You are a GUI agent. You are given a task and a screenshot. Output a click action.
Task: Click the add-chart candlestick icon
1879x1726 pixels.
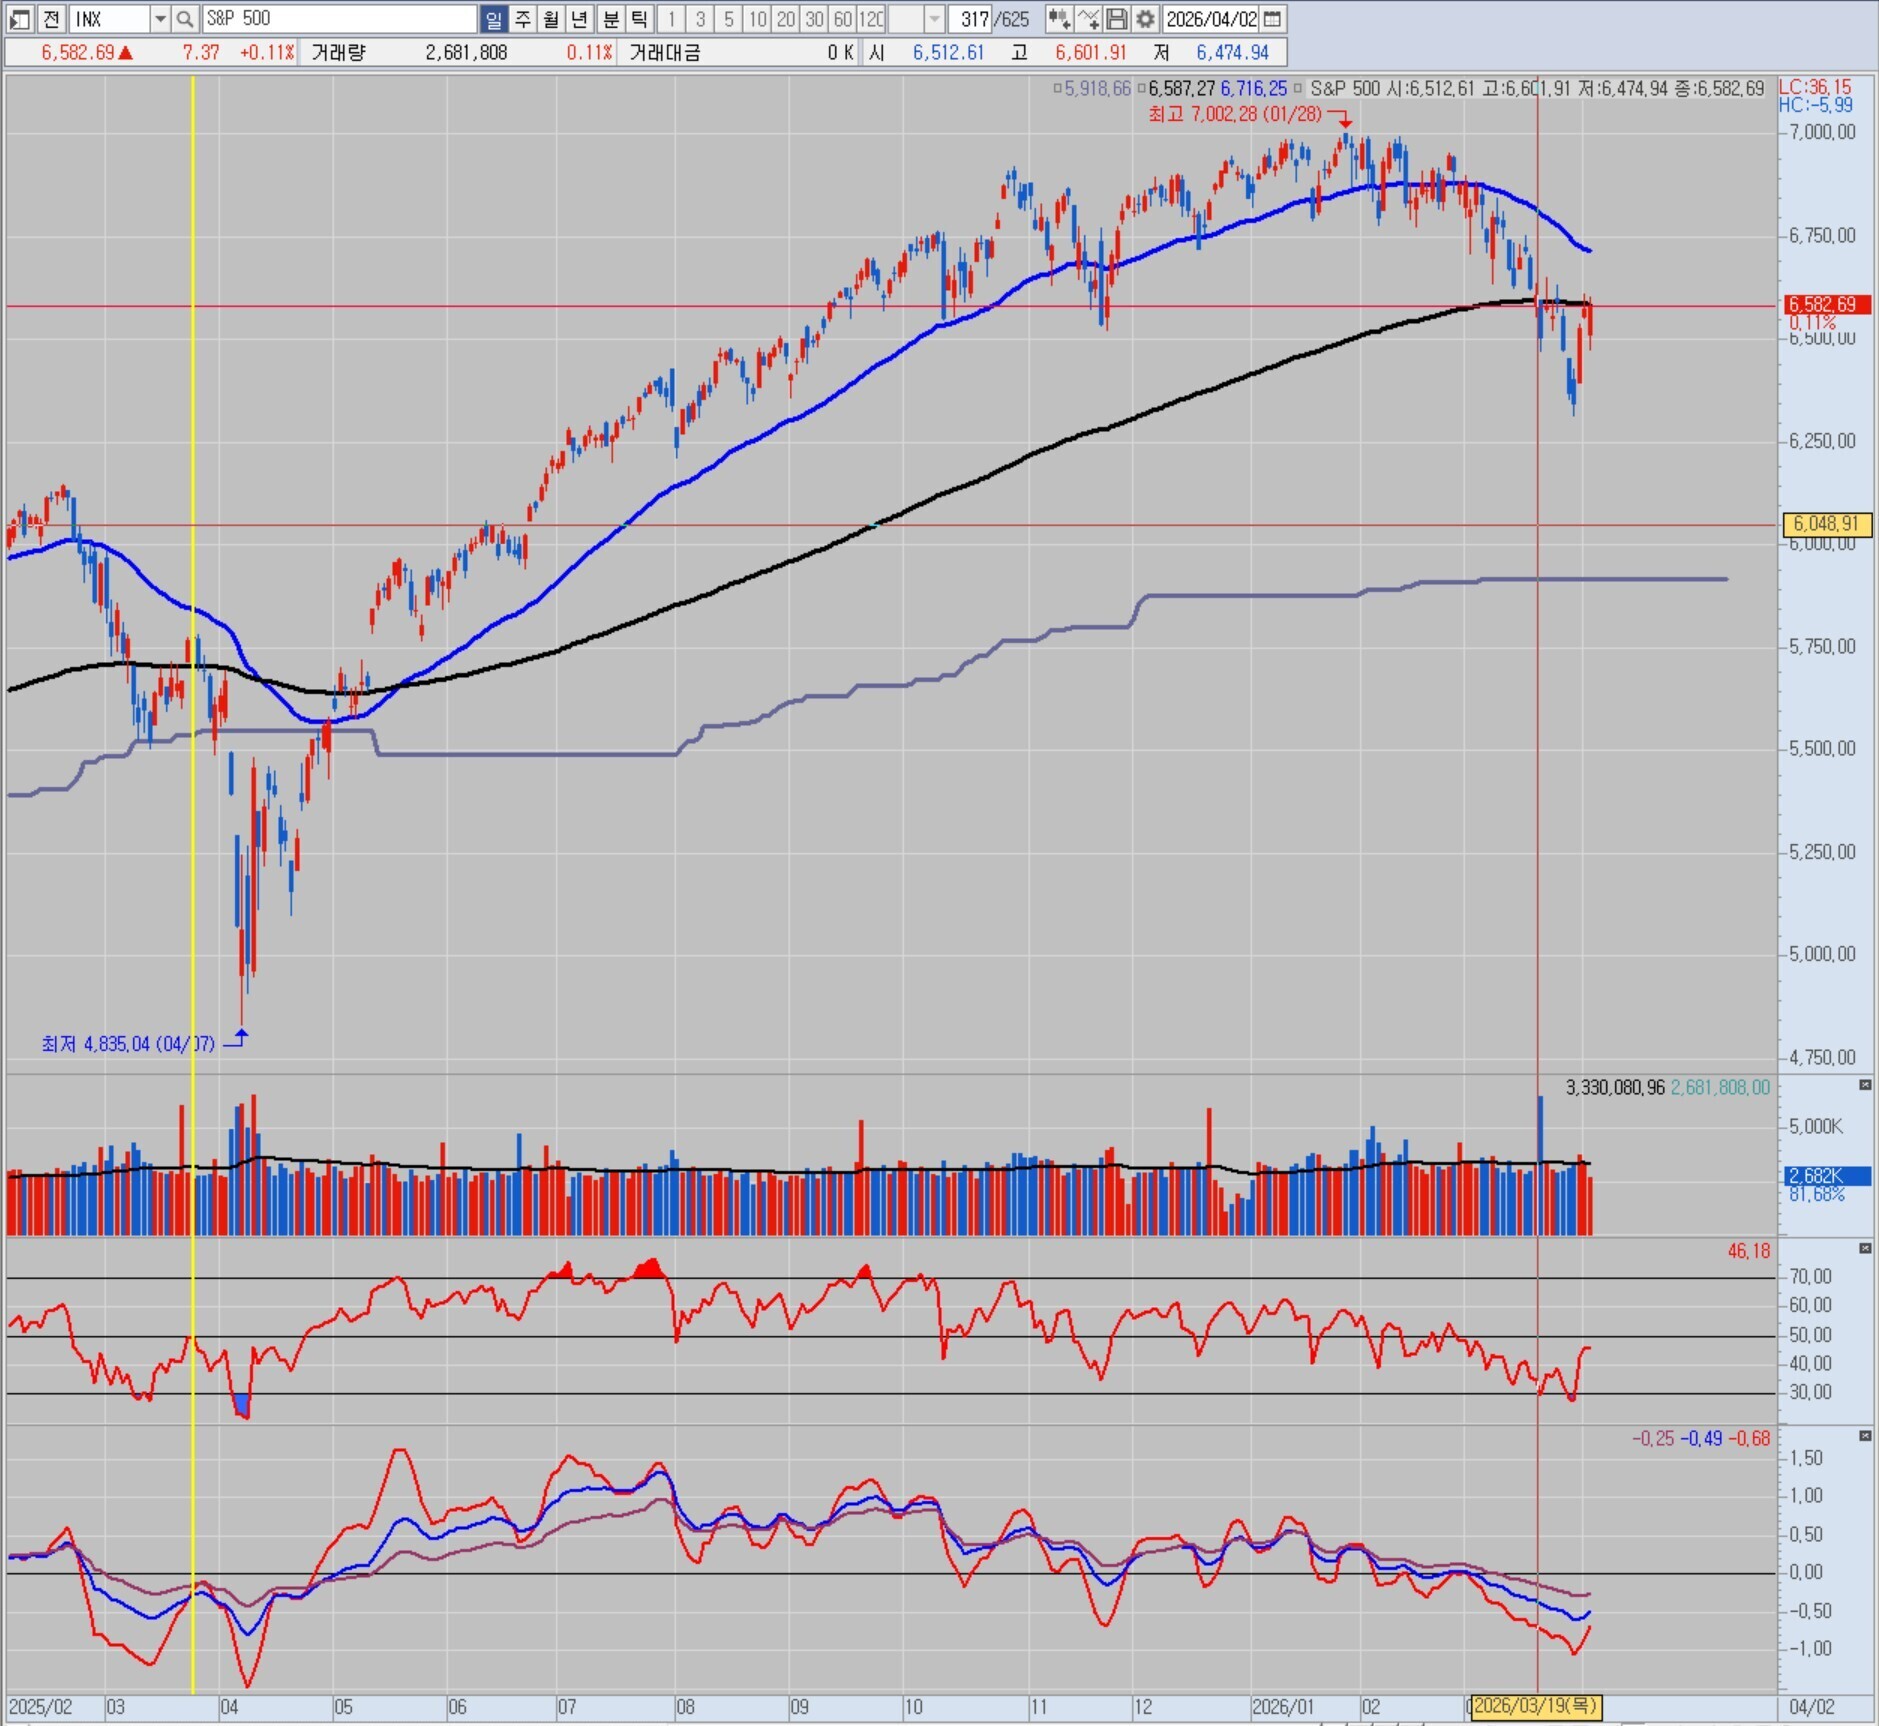click(x=1058, y=18)
